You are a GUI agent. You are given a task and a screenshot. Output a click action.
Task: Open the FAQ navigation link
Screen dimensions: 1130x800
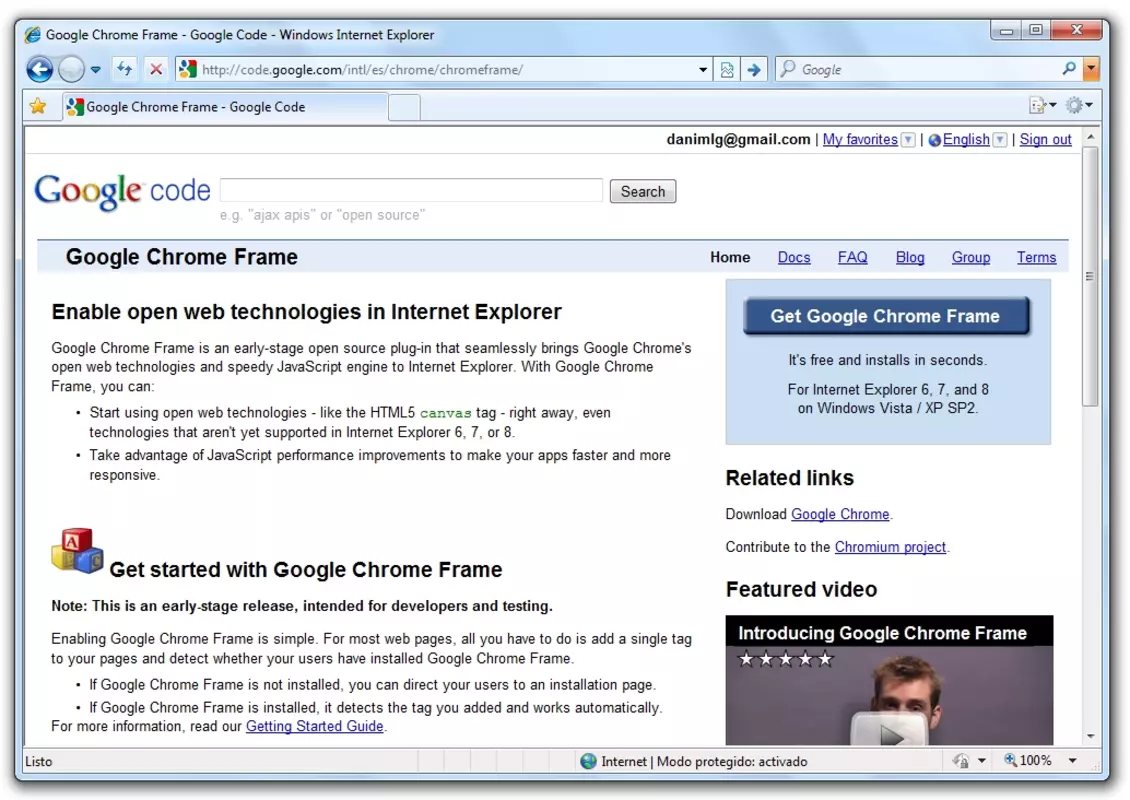[853, 257]
